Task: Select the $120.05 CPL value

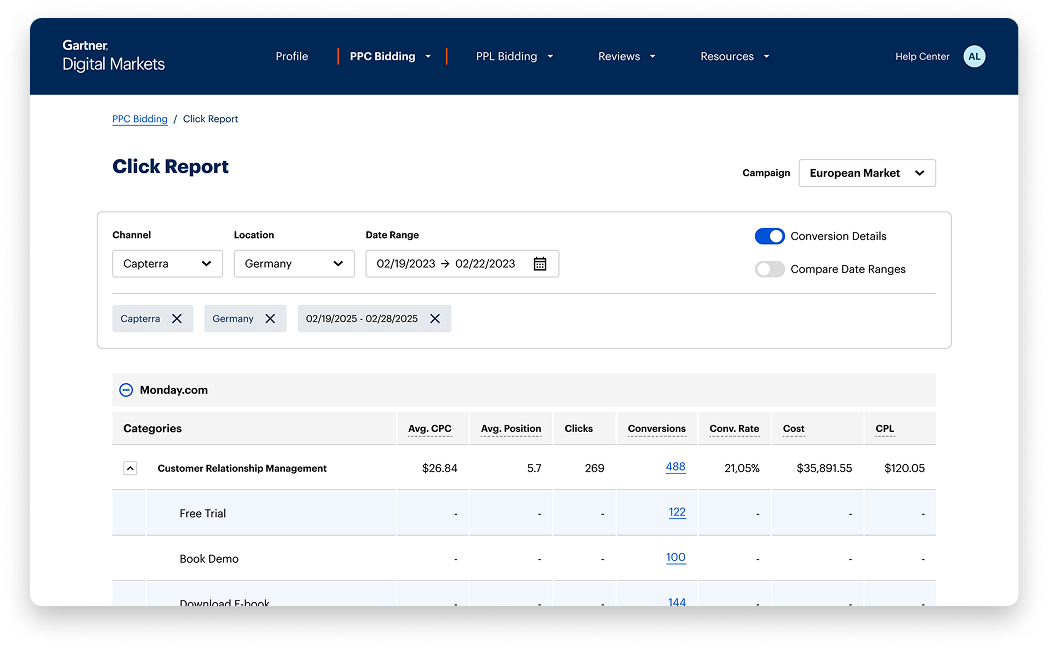Action: pos(904,468)
